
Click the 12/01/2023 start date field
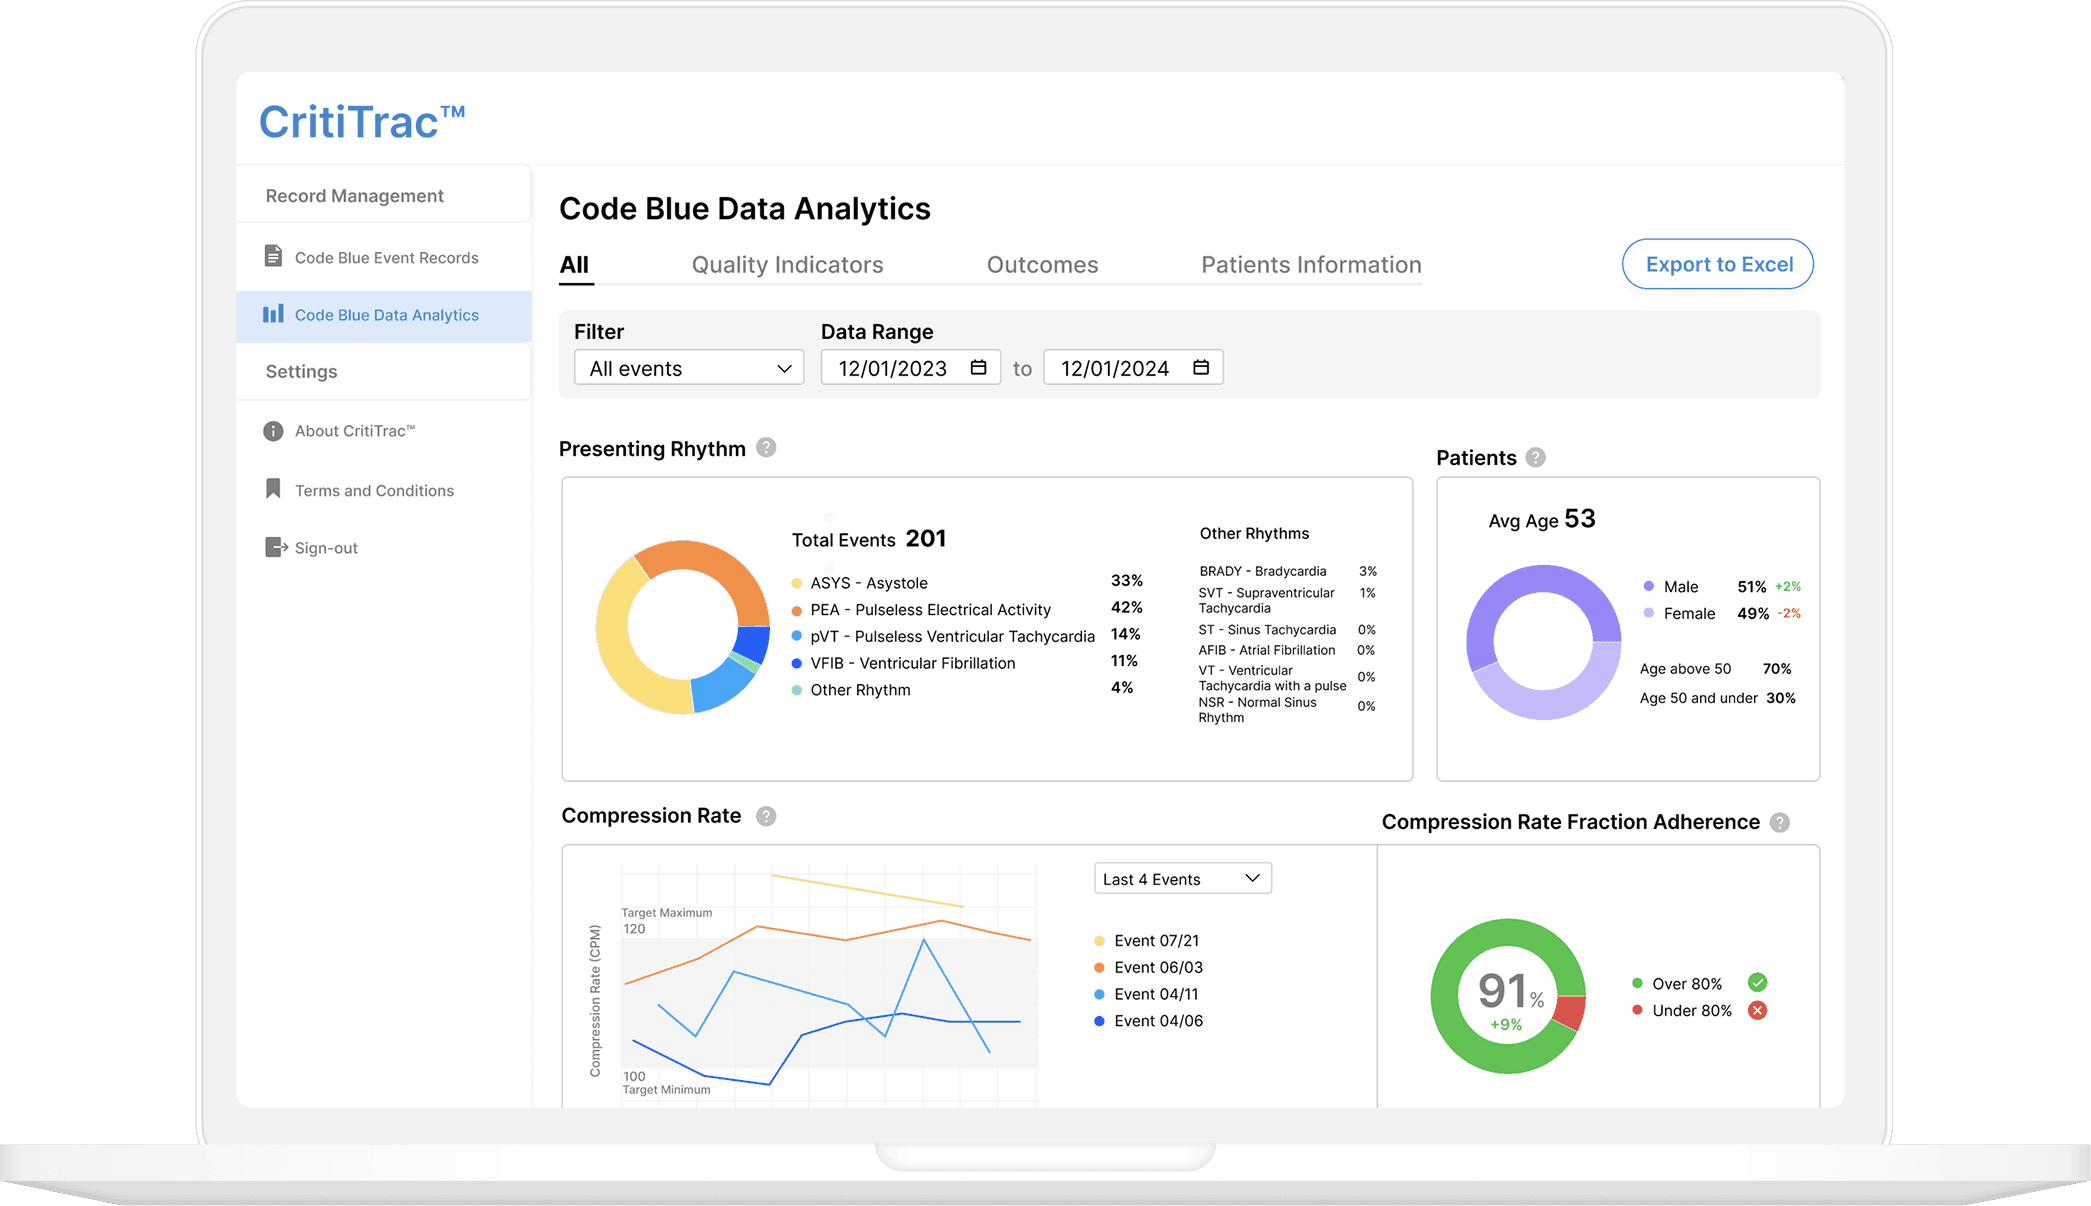pos(892,368)
